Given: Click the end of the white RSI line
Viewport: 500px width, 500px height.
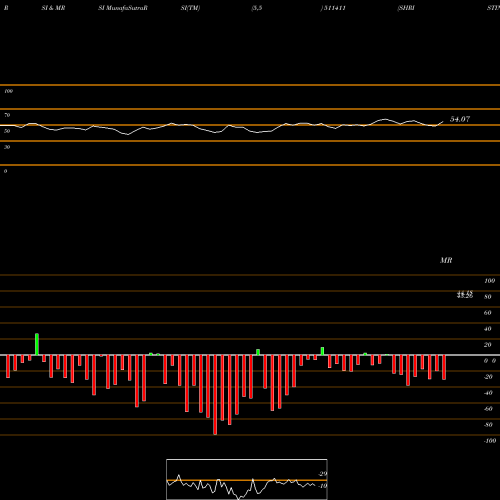Looking at the screenshot, I should coord(443,122).
